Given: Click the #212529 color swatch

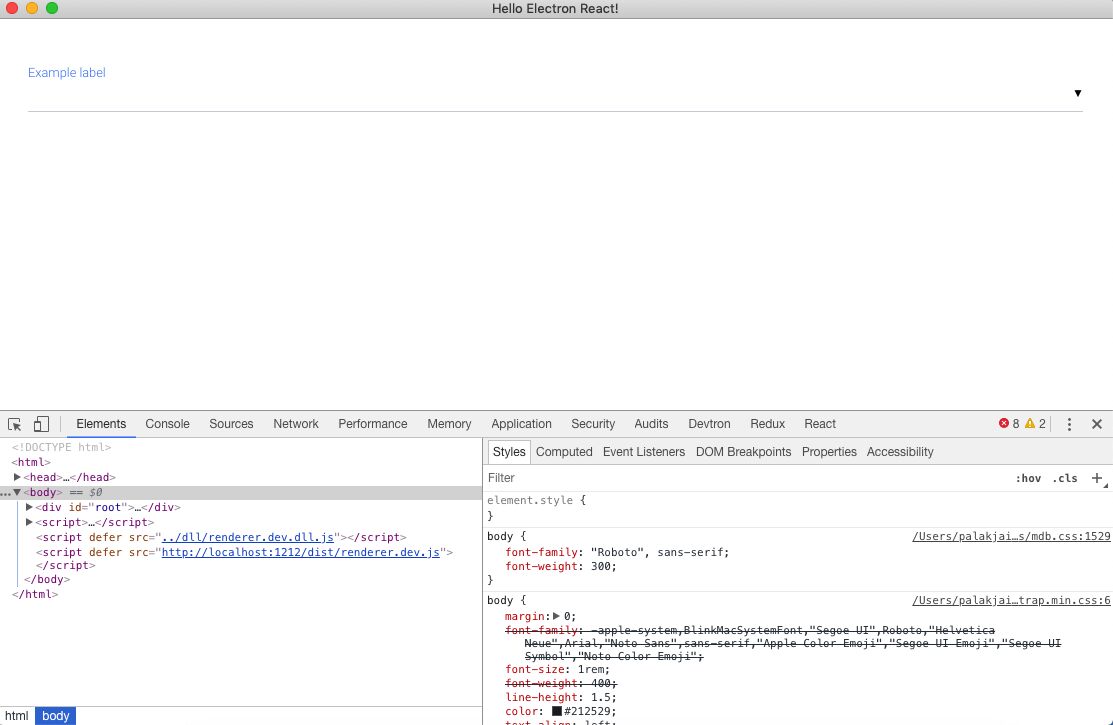Looking at the screenshot, I should pos(556,711).
